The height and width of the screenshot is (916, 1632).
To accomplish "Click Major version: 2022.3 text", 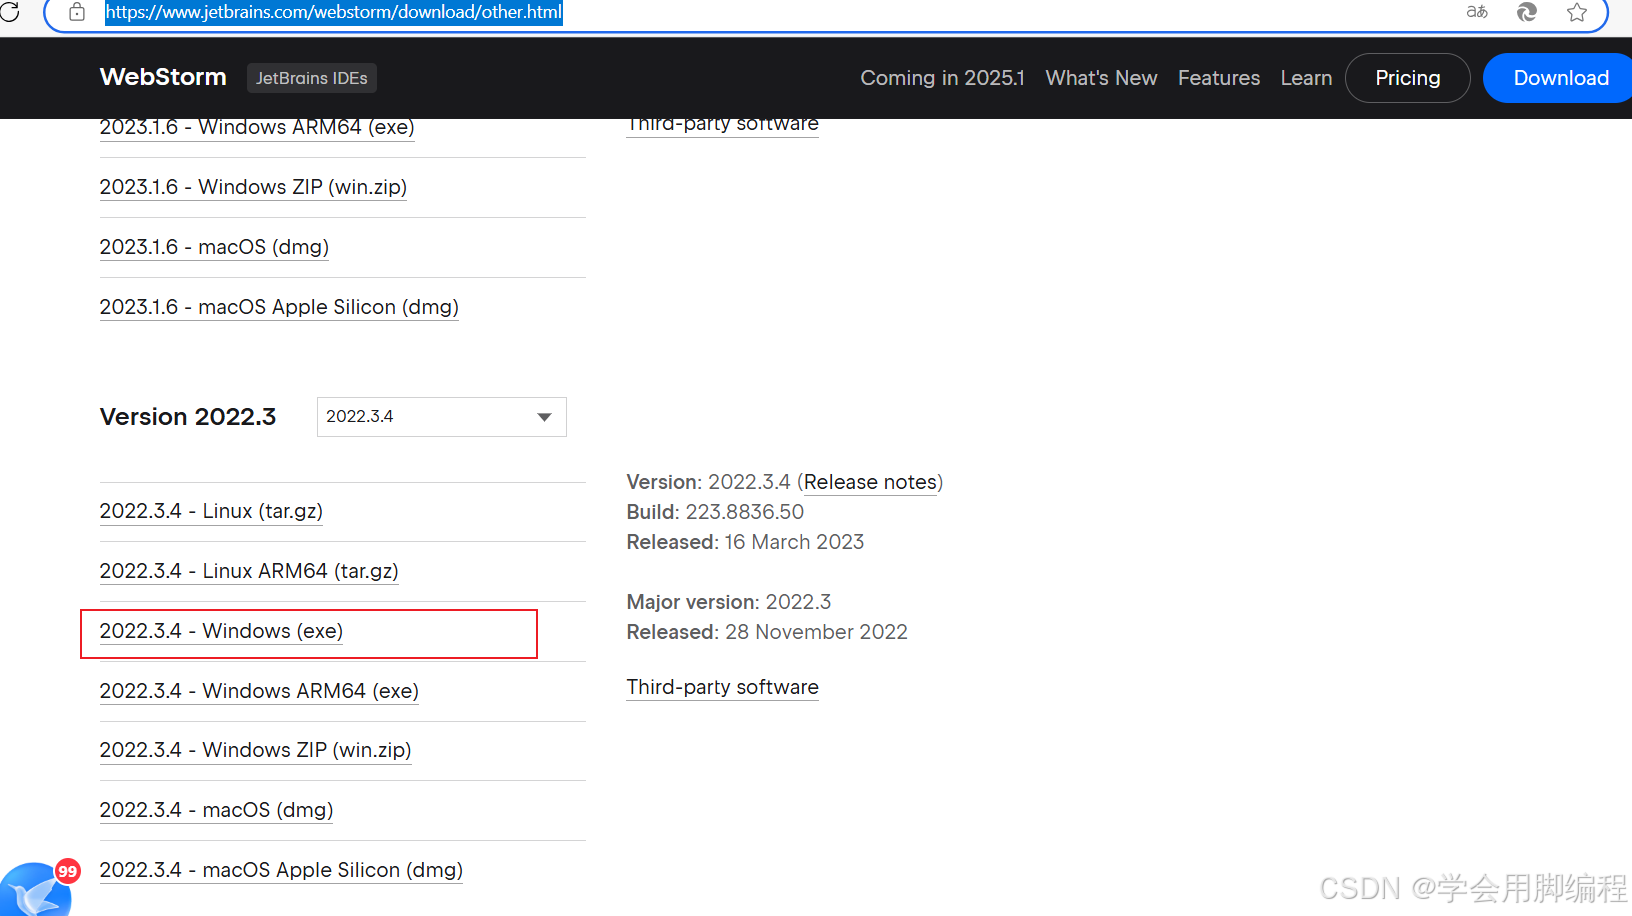I will 729,602.
